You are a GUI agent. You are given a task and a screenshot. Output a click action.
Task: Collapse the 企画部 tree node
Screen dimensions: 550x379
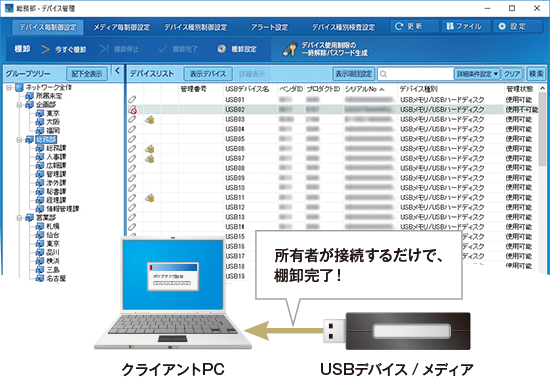19,105
